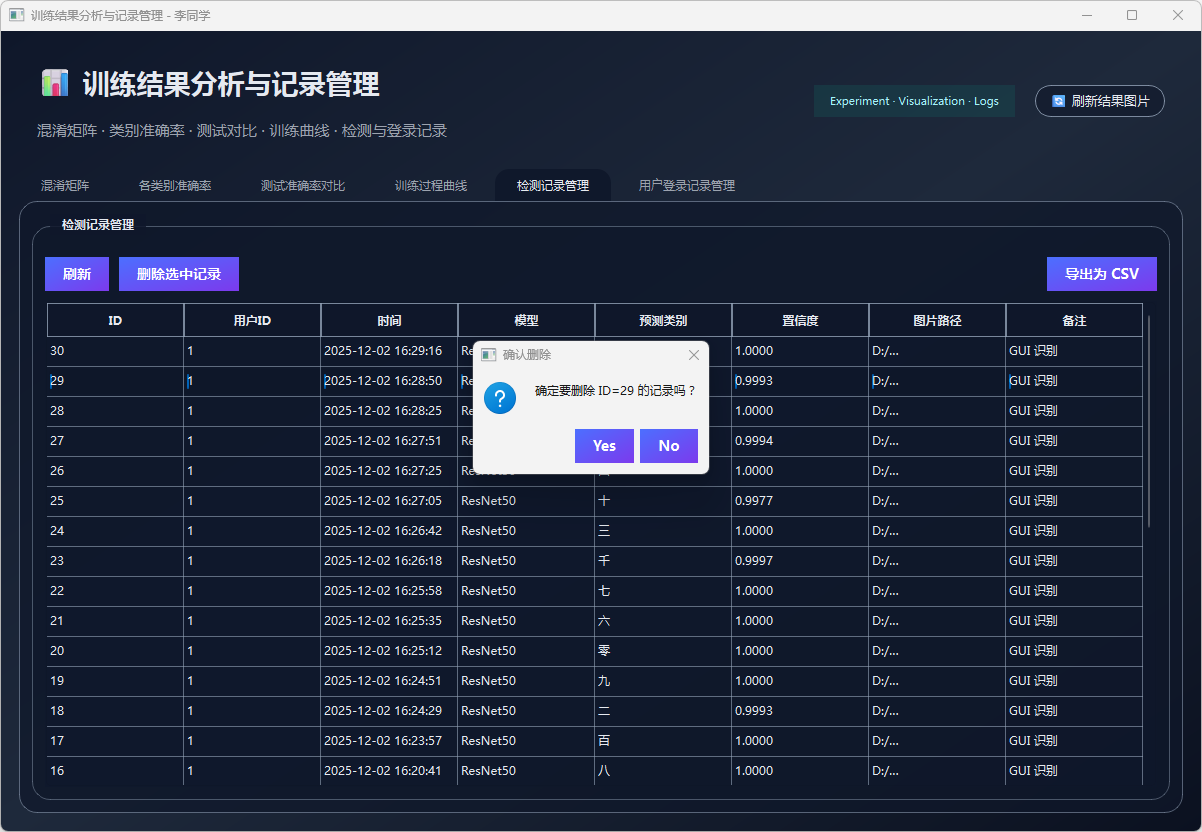The image size is (1202, 832).
Task: Click the refresh icon in 刷新结果图片 button
Action: pyautogui.click(x=1058, y=101)
